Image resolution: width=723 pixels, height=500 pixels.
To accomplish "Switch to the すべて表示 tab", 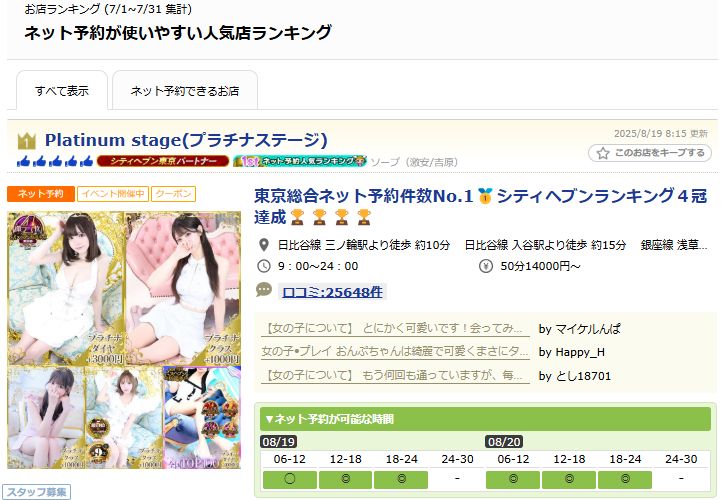I will pyautogui.click(x=62, y=90).
